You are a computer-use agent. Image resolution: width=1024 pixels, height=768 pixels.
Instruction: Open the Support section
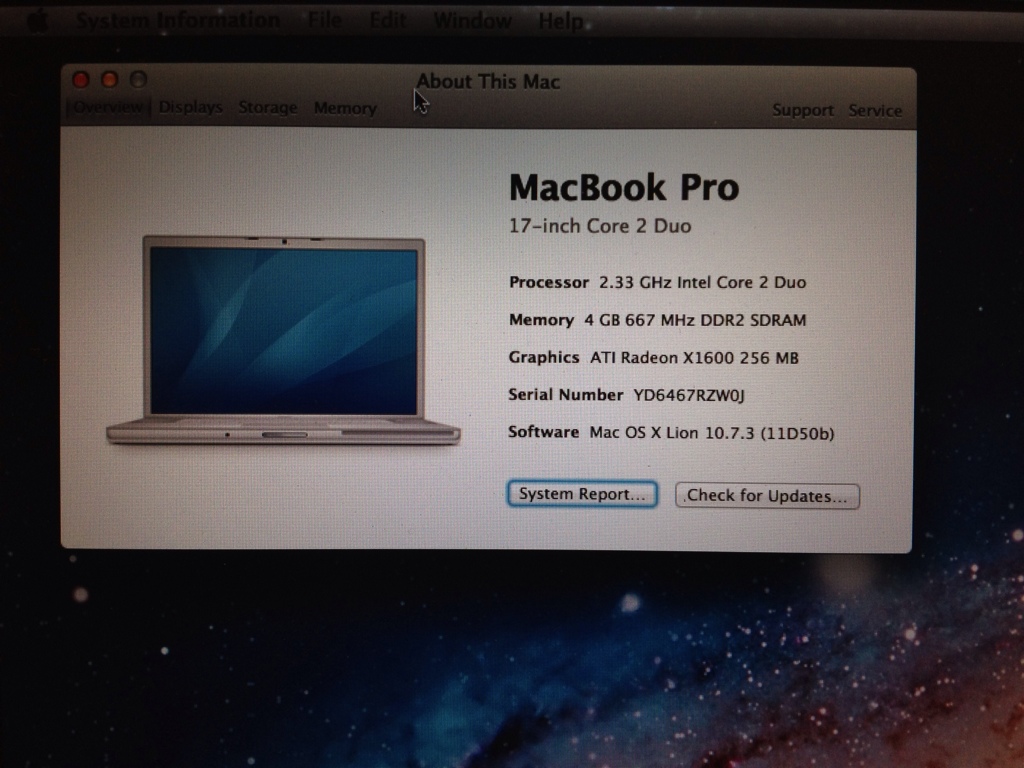point(803,110)
